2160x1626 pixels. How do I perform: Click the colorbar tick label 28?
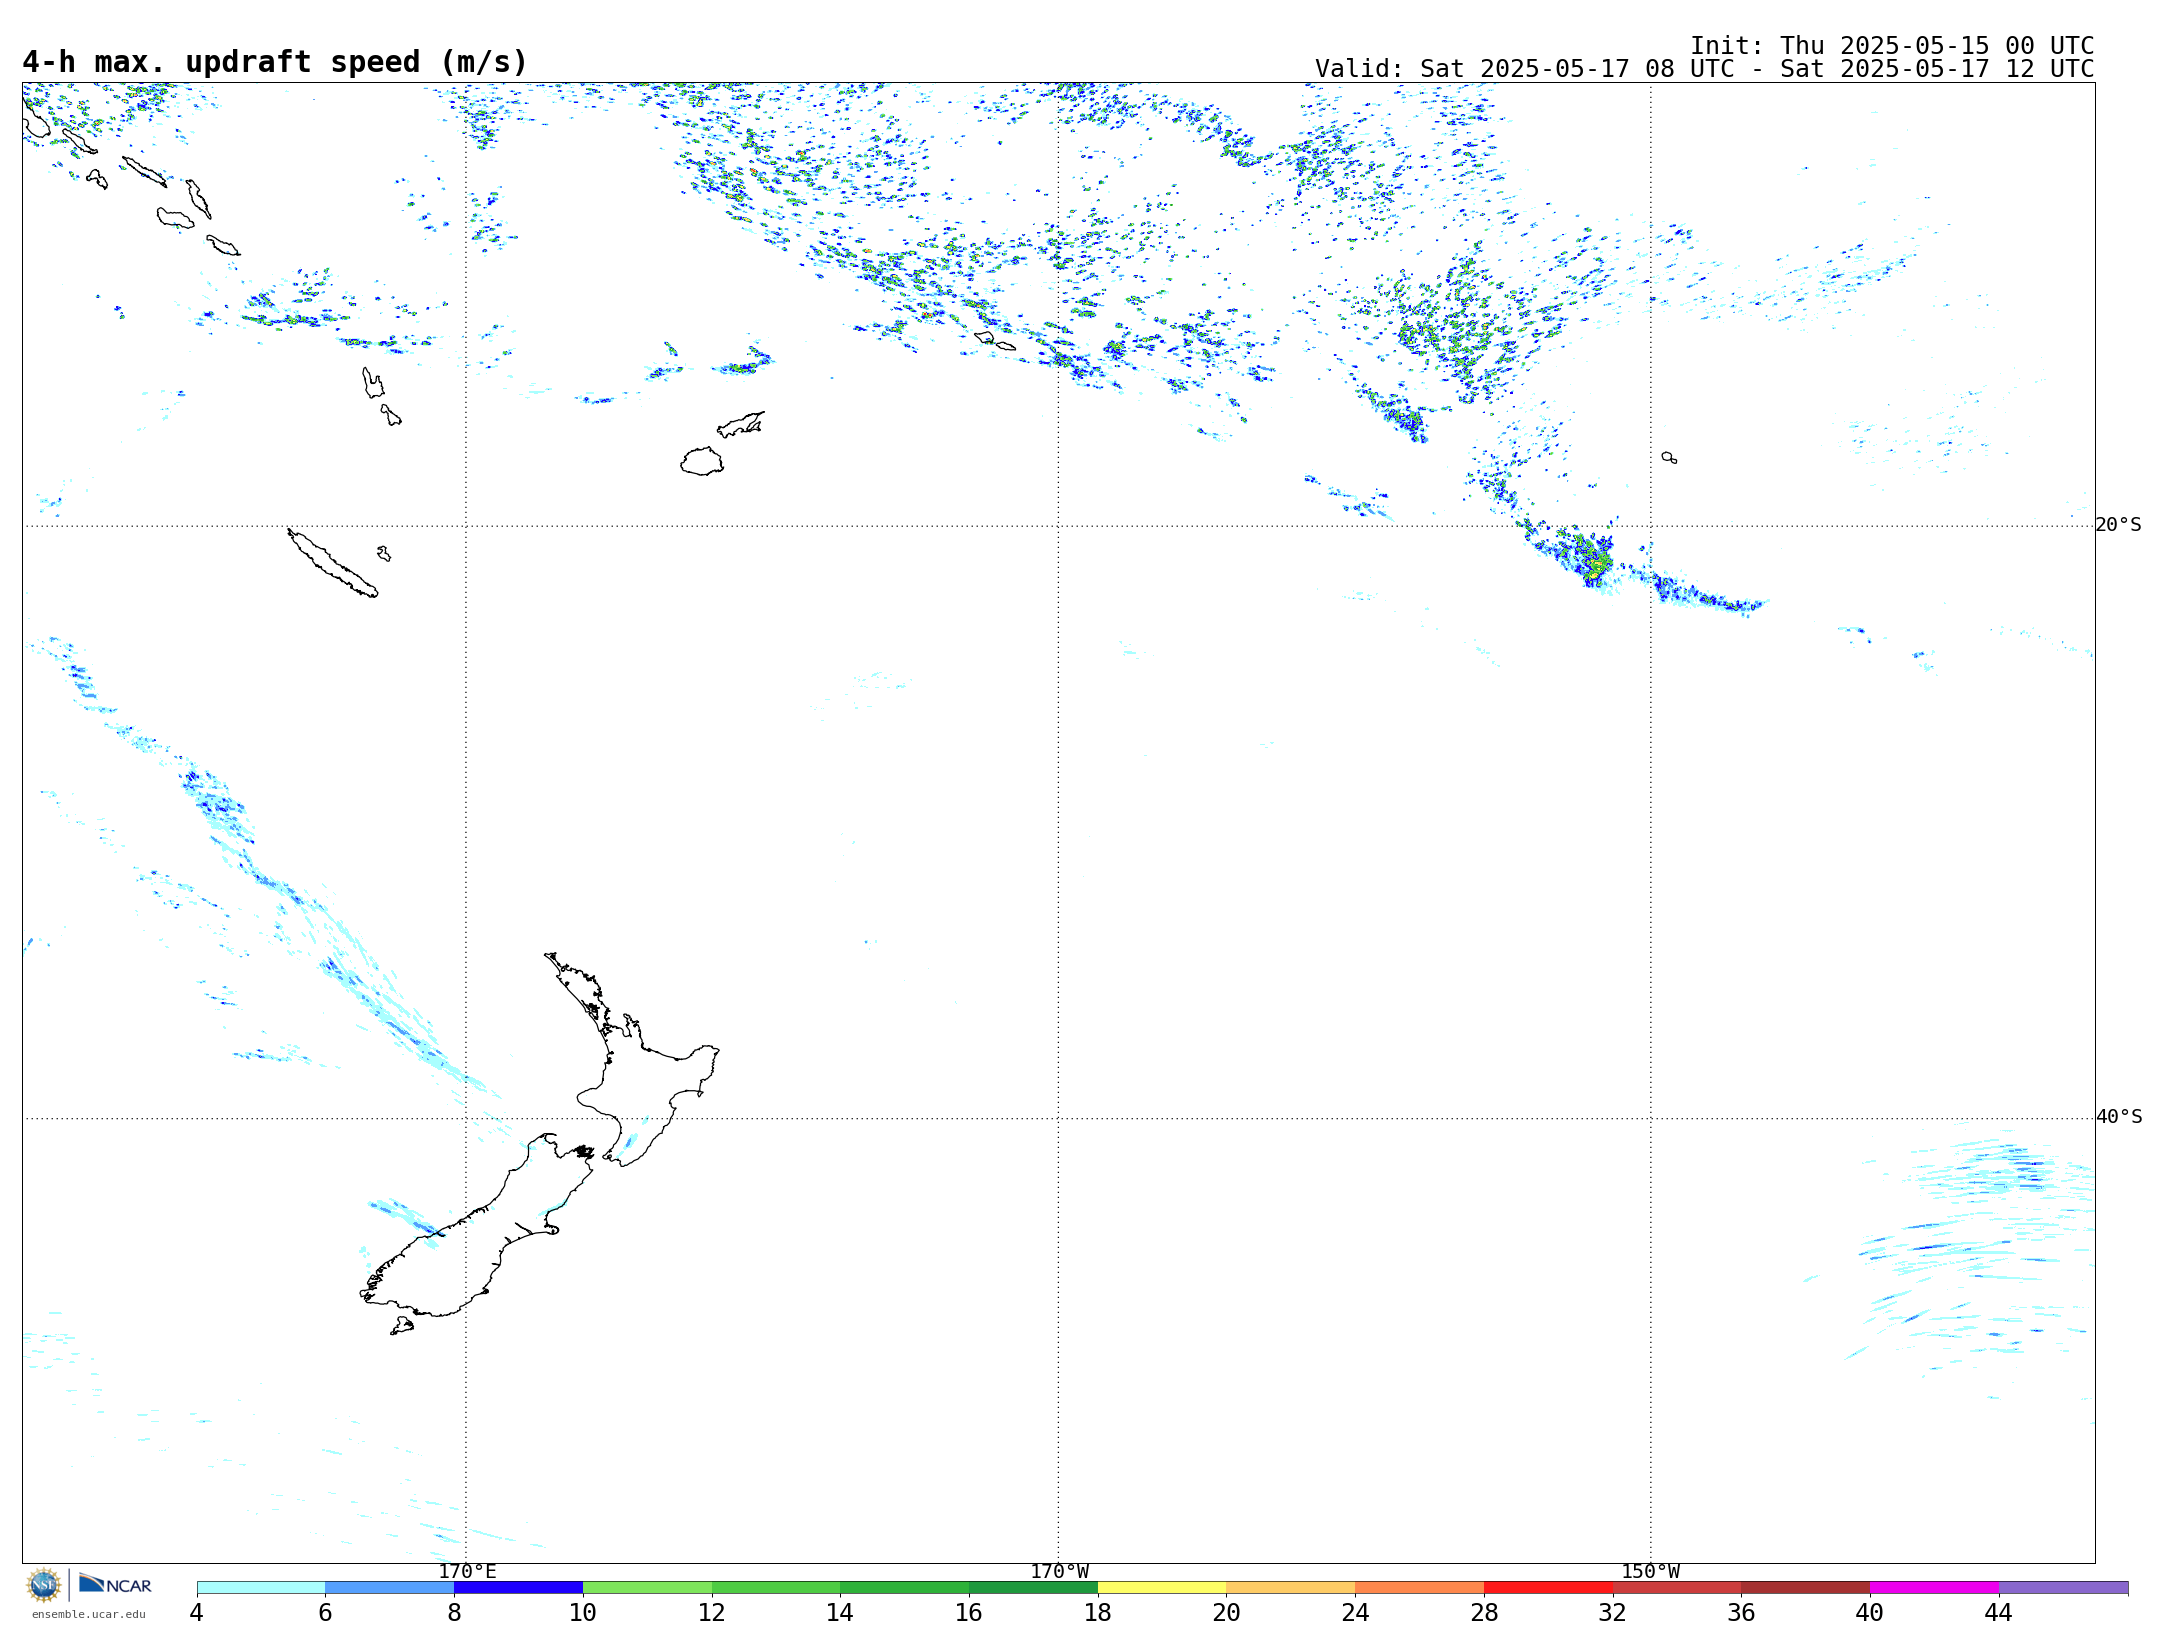(x=1484, y=1613)
